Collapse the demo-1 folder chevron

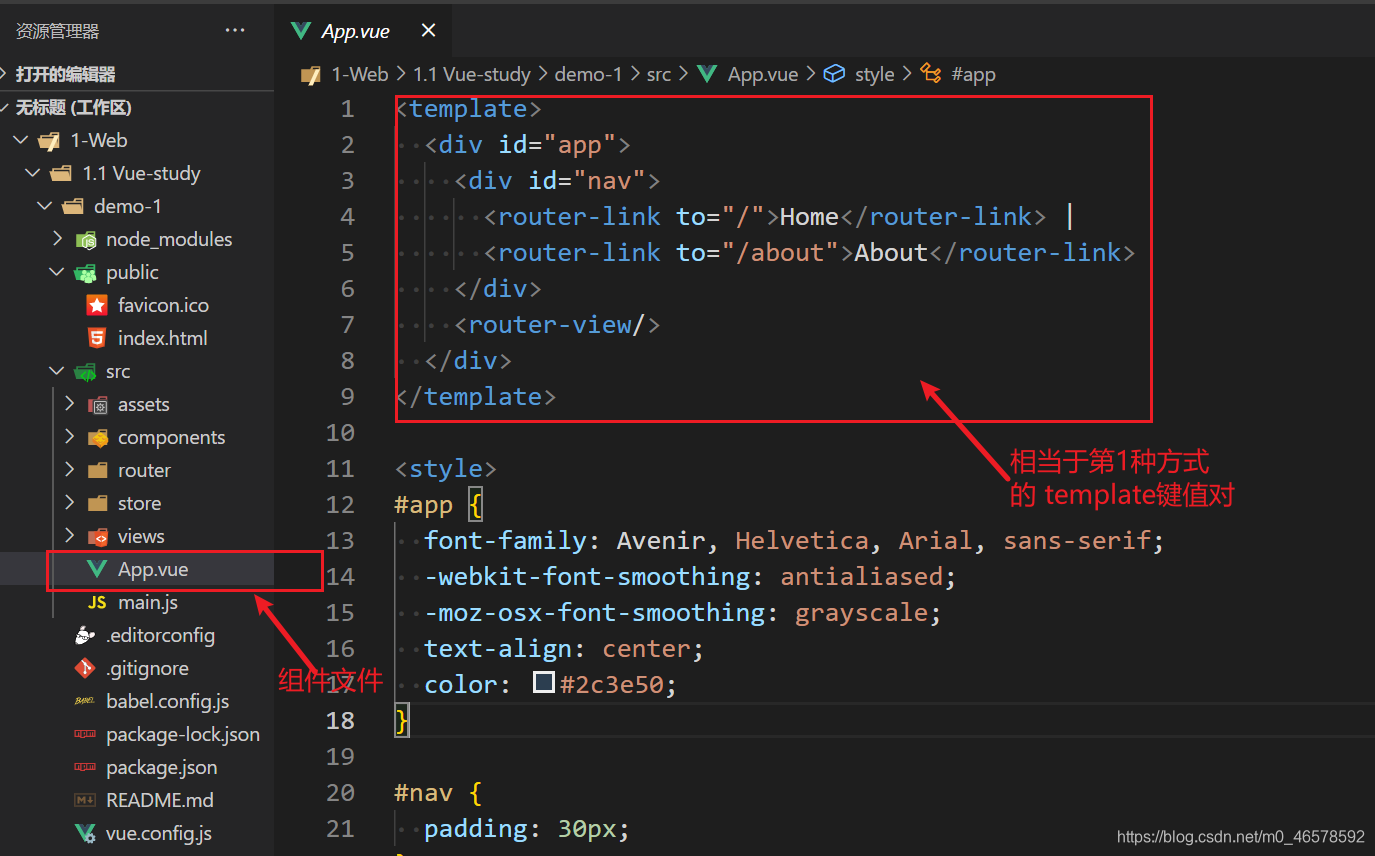[45, 206]
